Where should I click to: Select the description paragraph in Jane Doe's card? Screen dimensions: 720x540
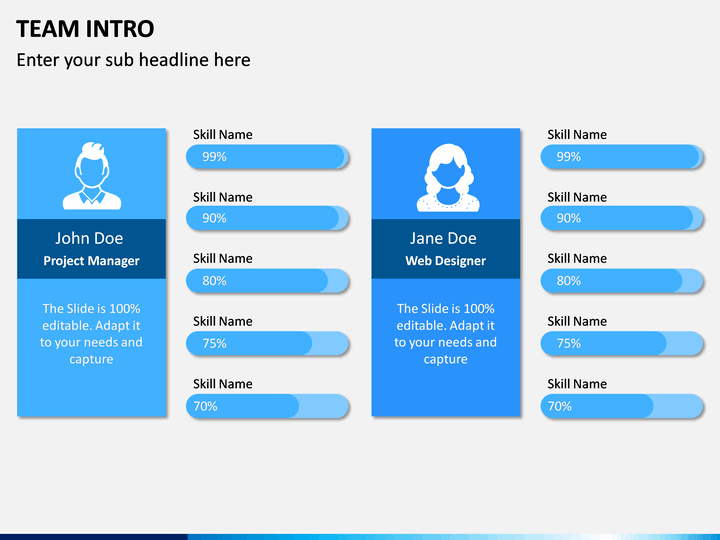445,334
